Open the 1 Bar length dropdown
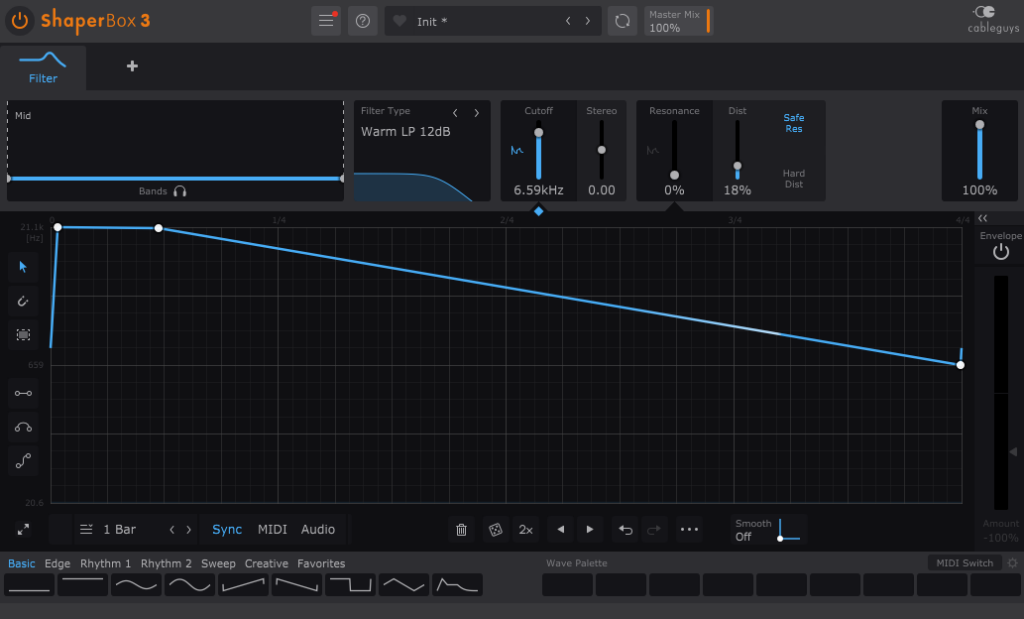1024x619 pixels. (110, 530)
